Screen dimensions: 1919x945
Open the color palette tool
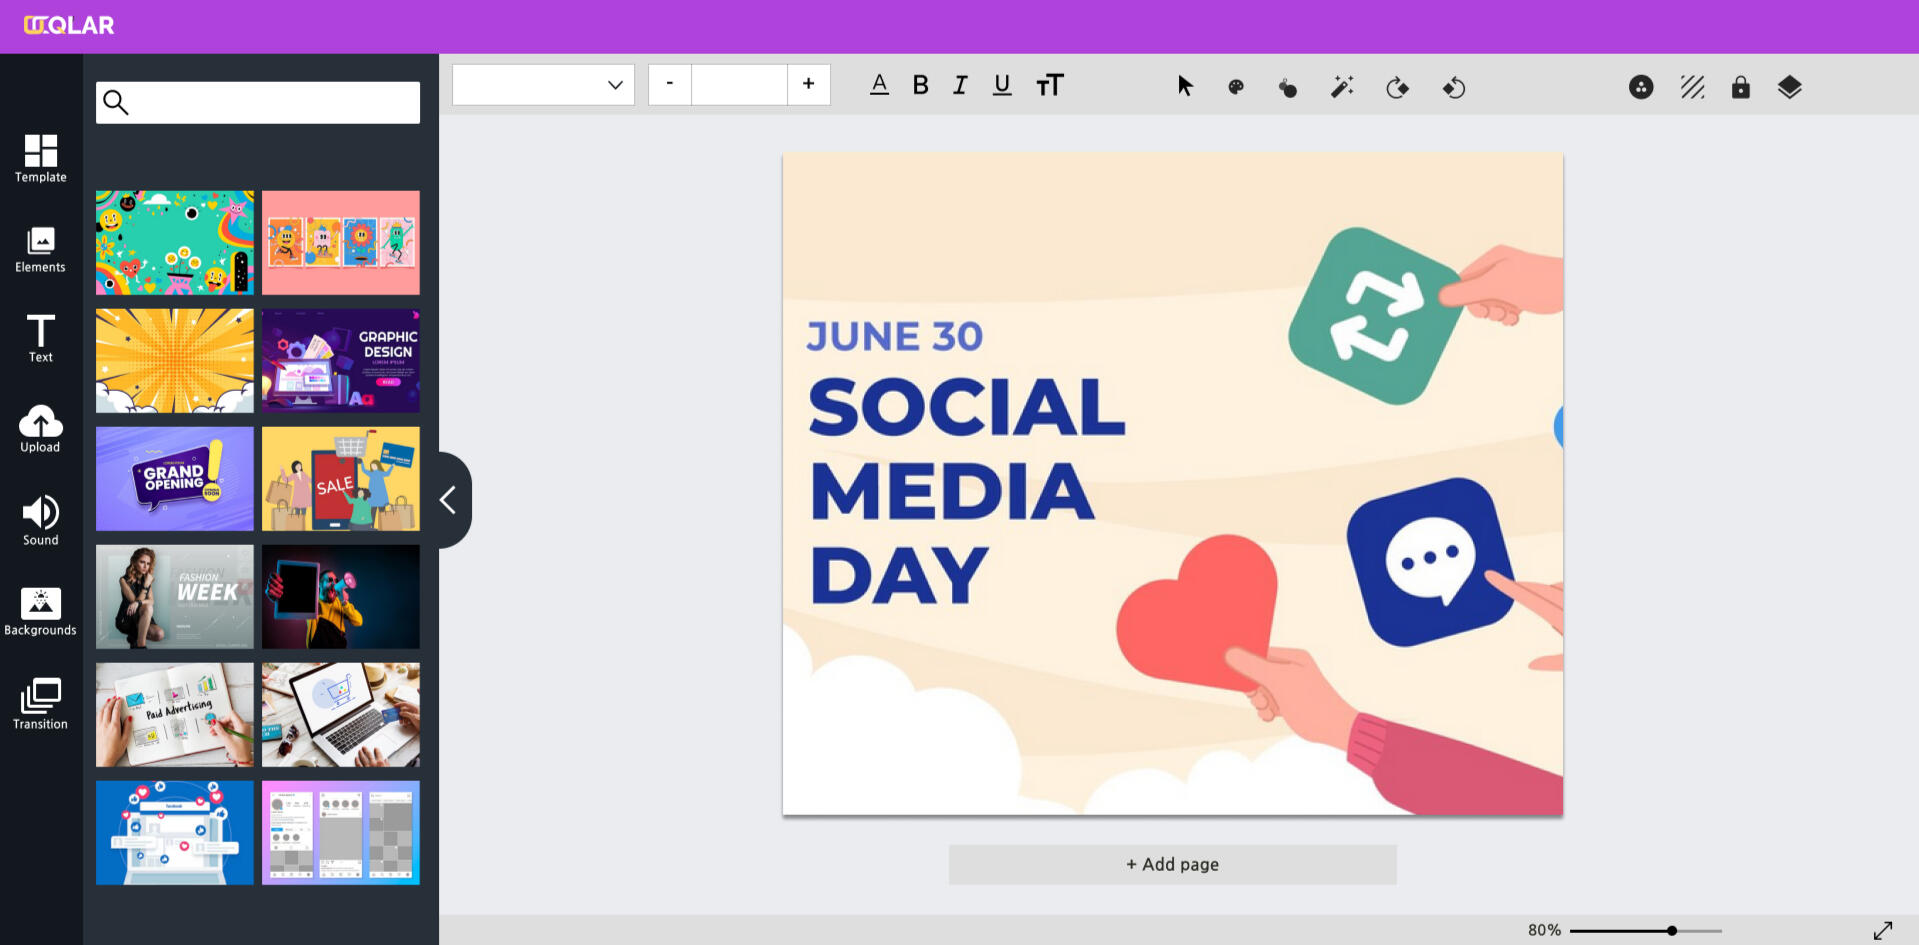[1236, 87]
